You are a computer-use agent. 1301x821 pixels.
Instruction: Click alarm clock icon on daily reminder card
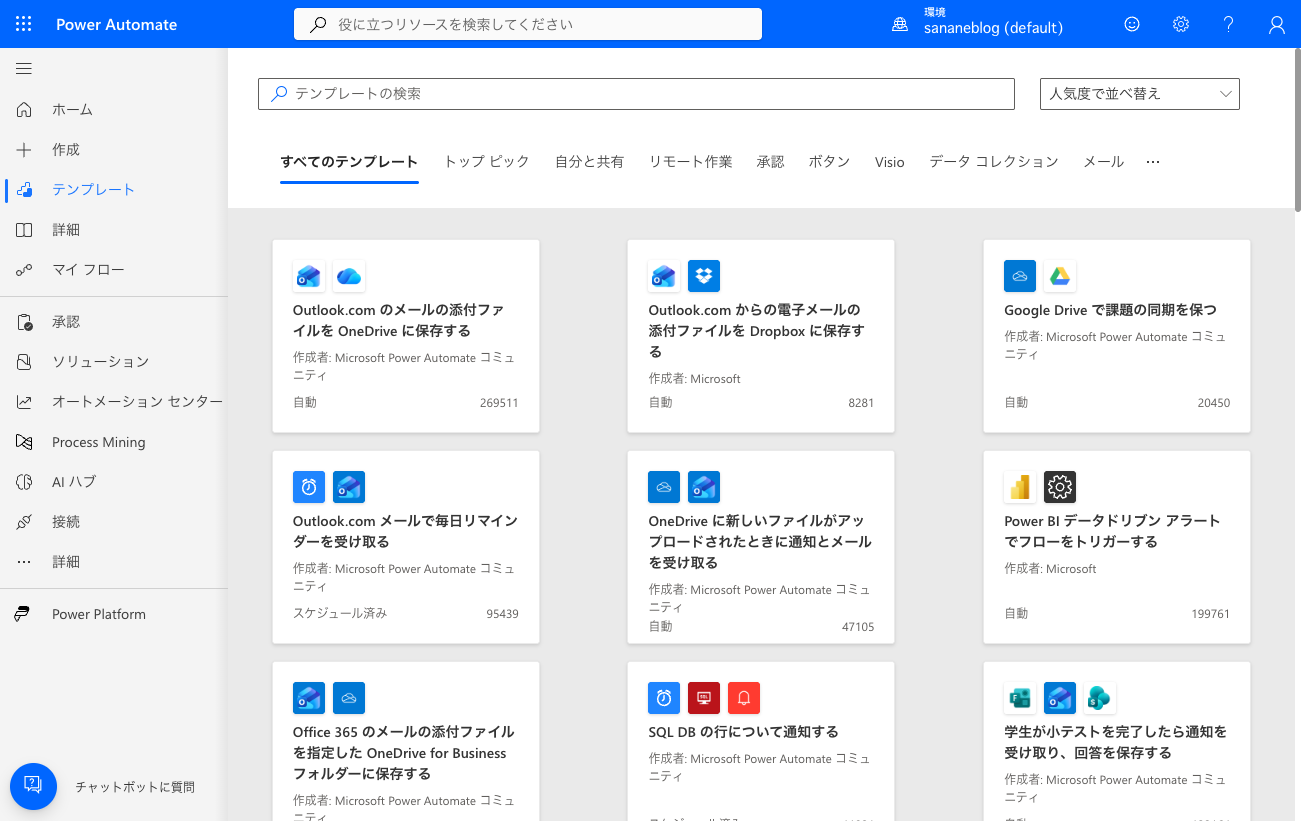tap(309, 487)
